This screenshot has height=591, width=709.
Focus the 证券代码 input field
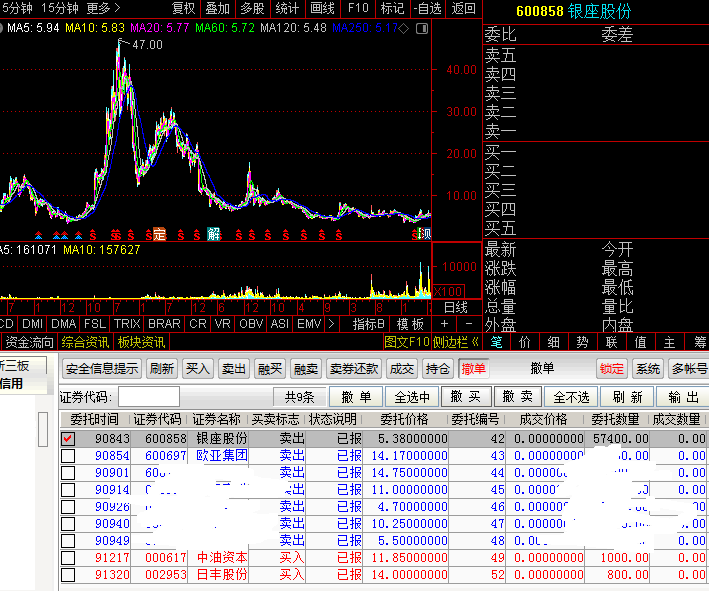click(x=149, y=397)
